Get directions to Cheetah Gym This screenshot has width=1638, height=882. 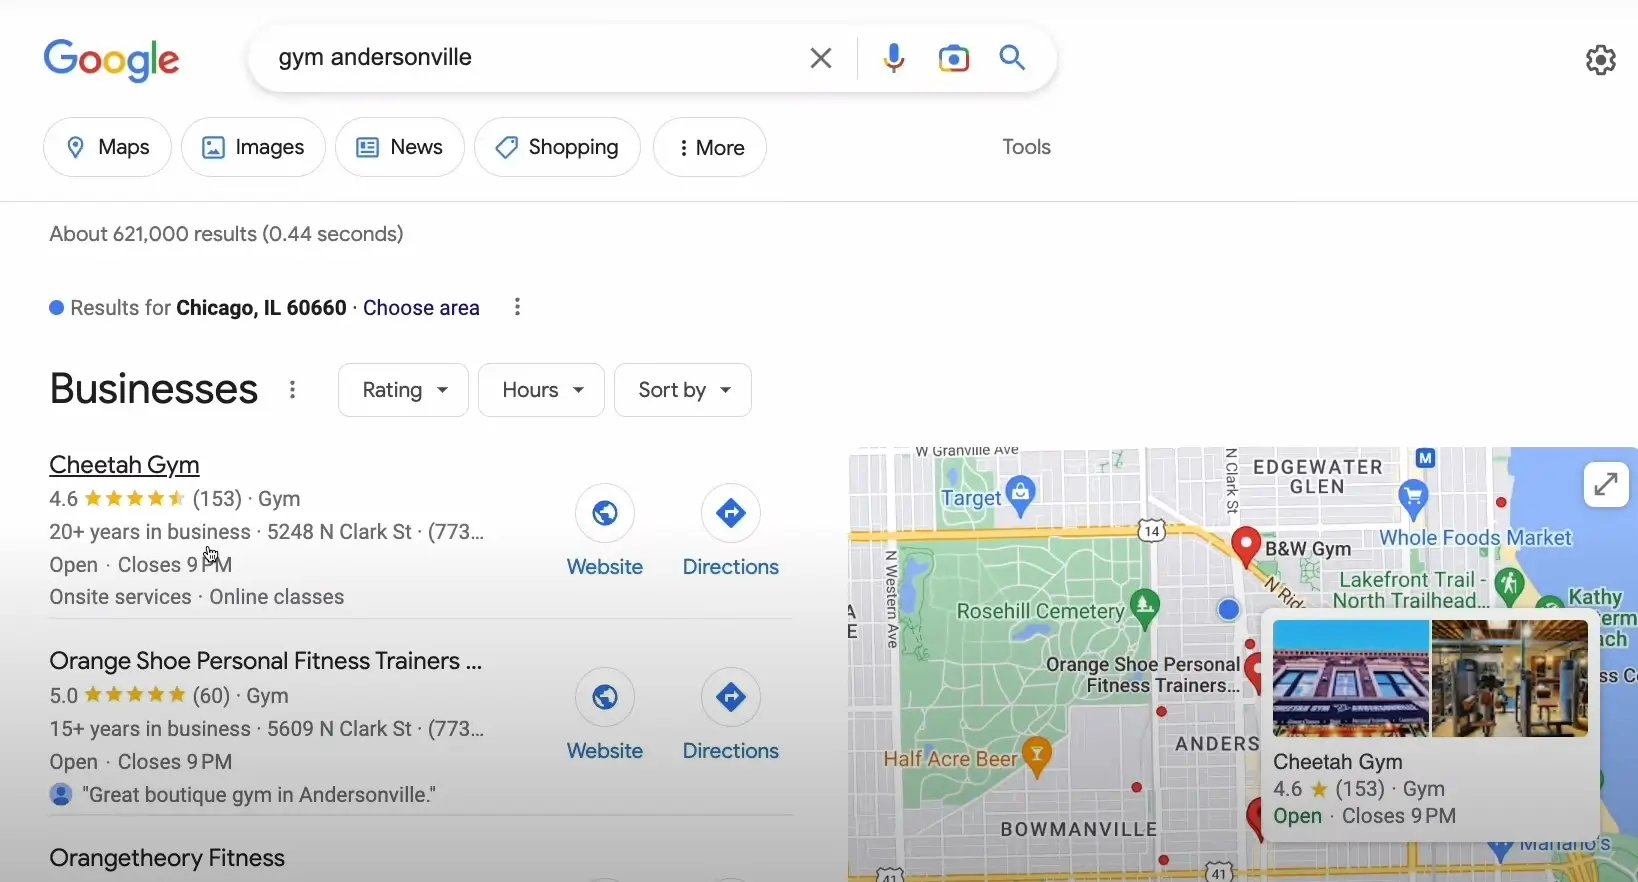coord(731,513)
